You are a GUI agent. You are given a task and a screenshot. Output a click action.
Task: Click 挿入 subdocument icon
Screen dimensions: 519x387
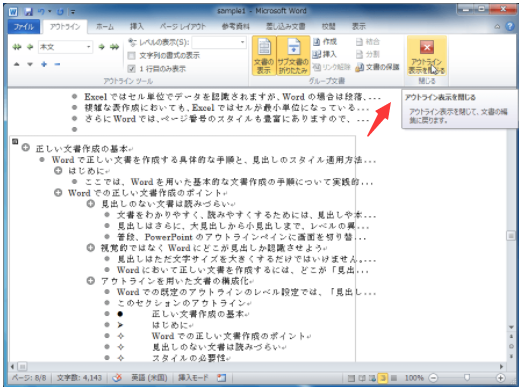pos(317,54)
